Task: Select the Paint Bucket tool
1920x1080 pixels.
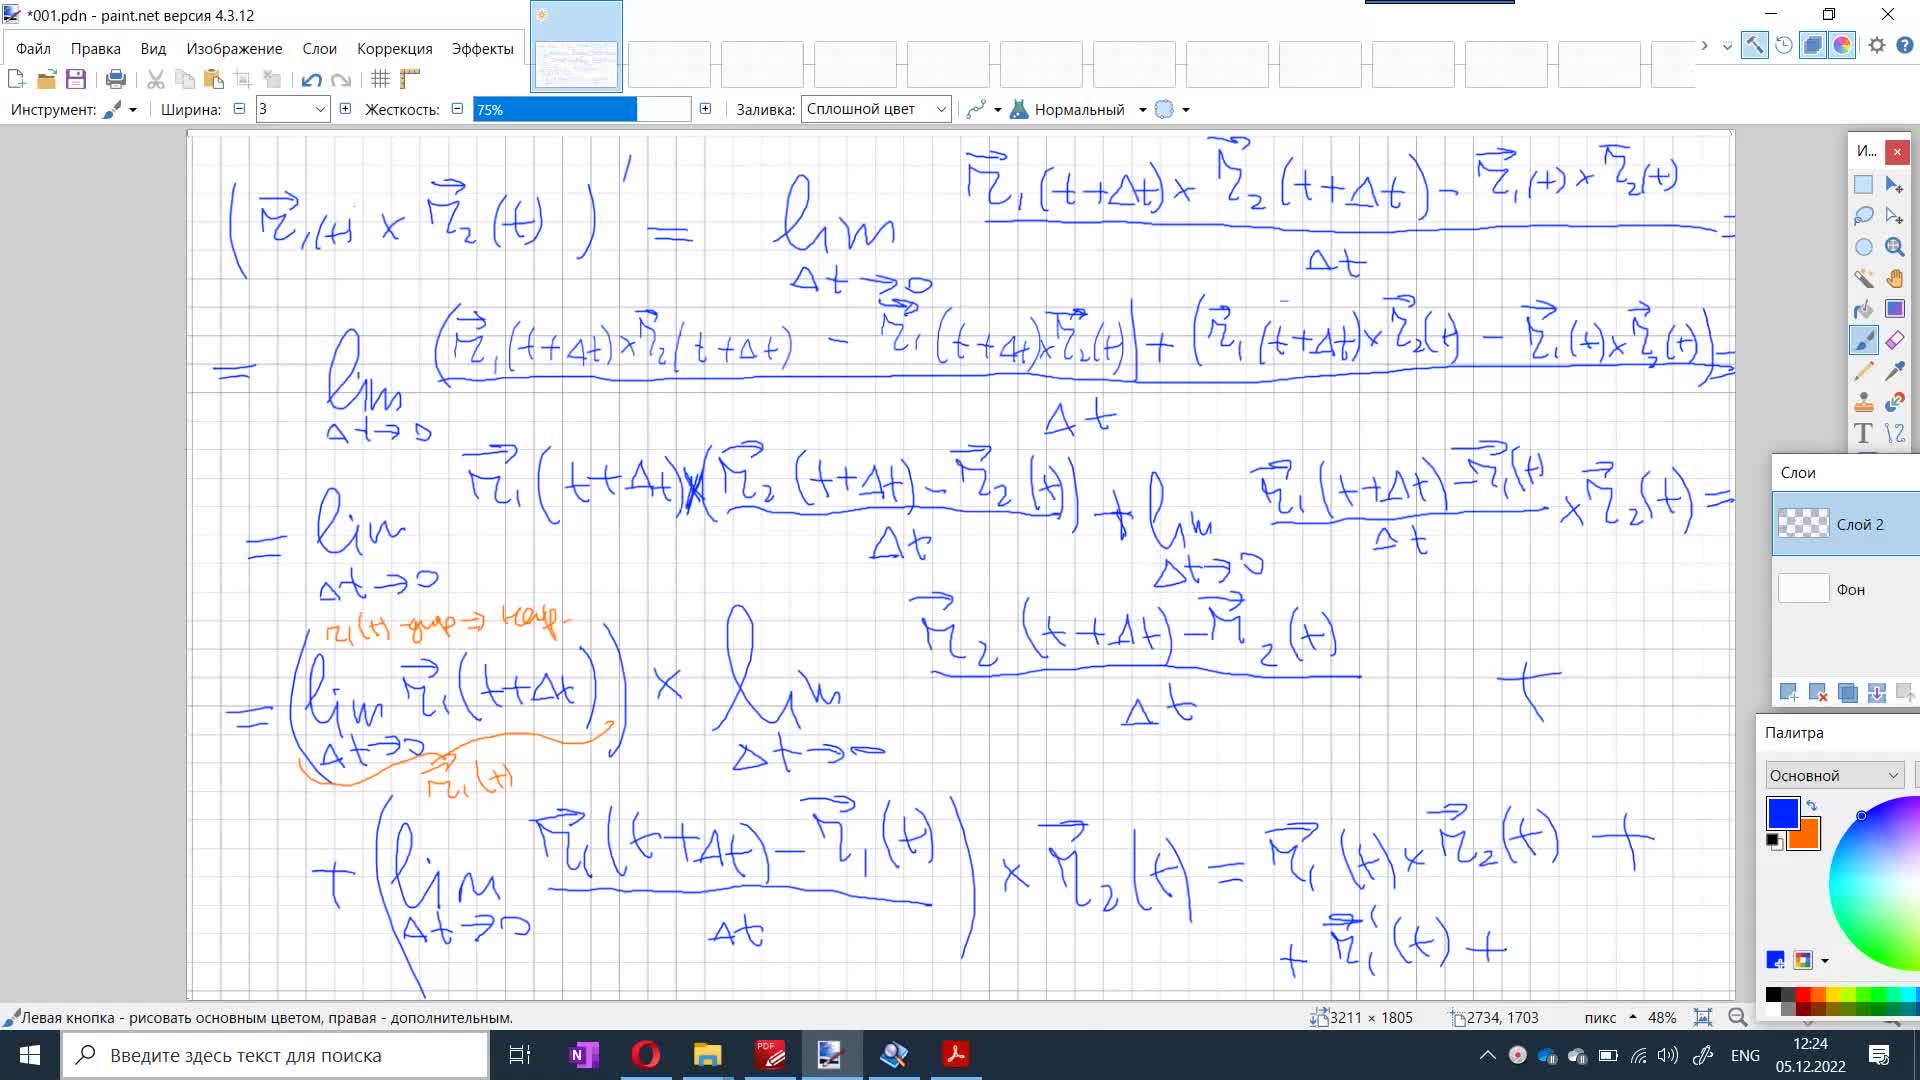Action: point(1863,309)
